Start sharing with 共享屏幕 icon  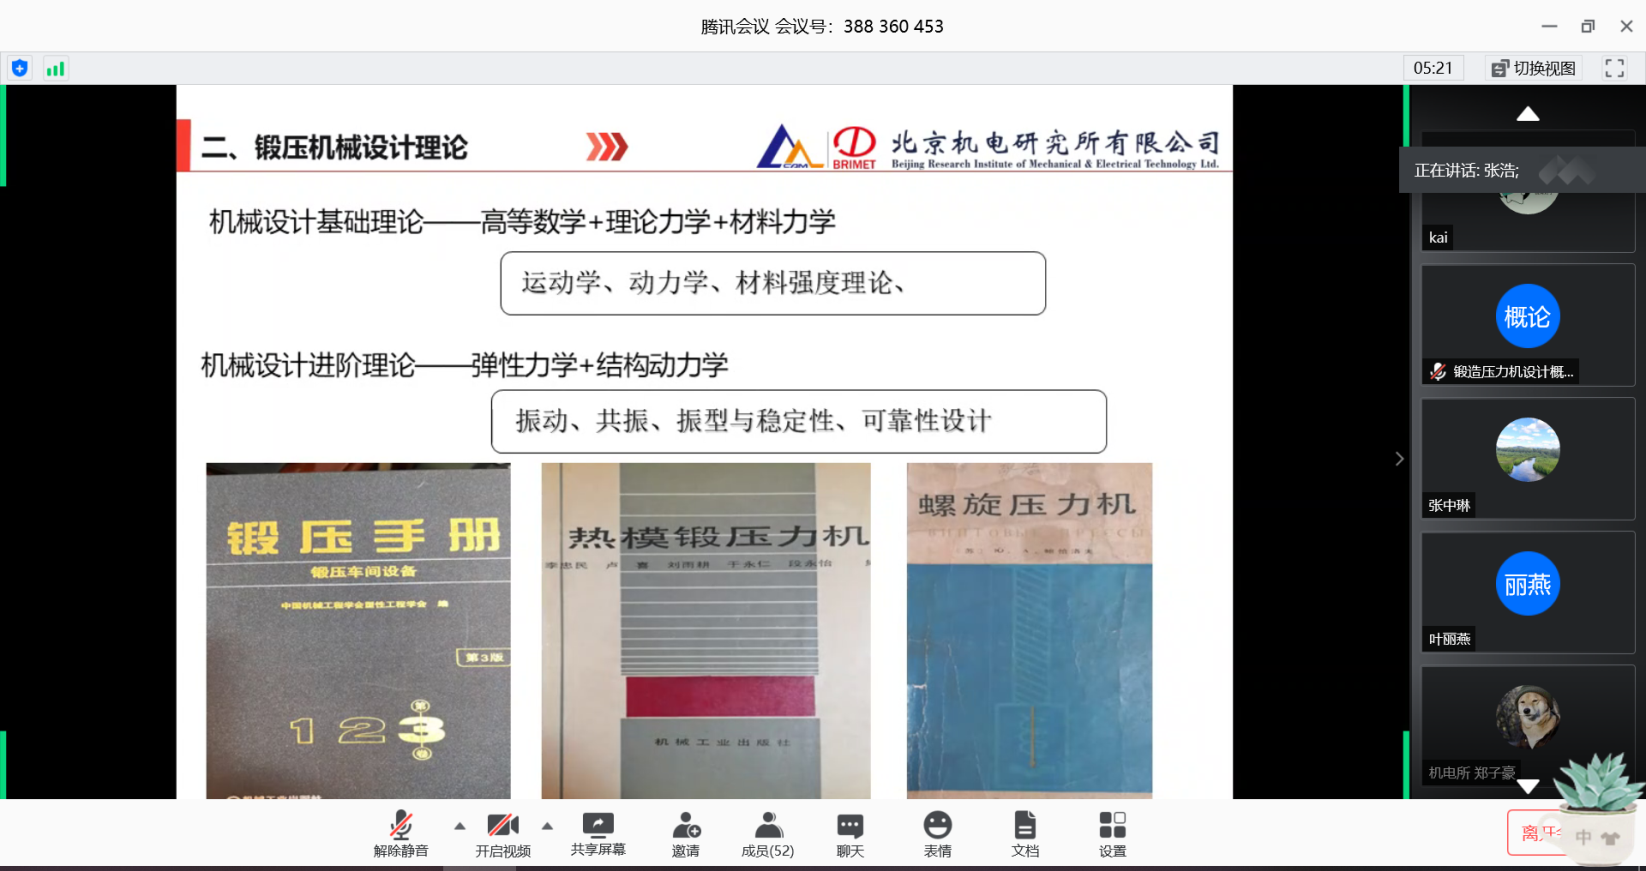coord(598,833)
